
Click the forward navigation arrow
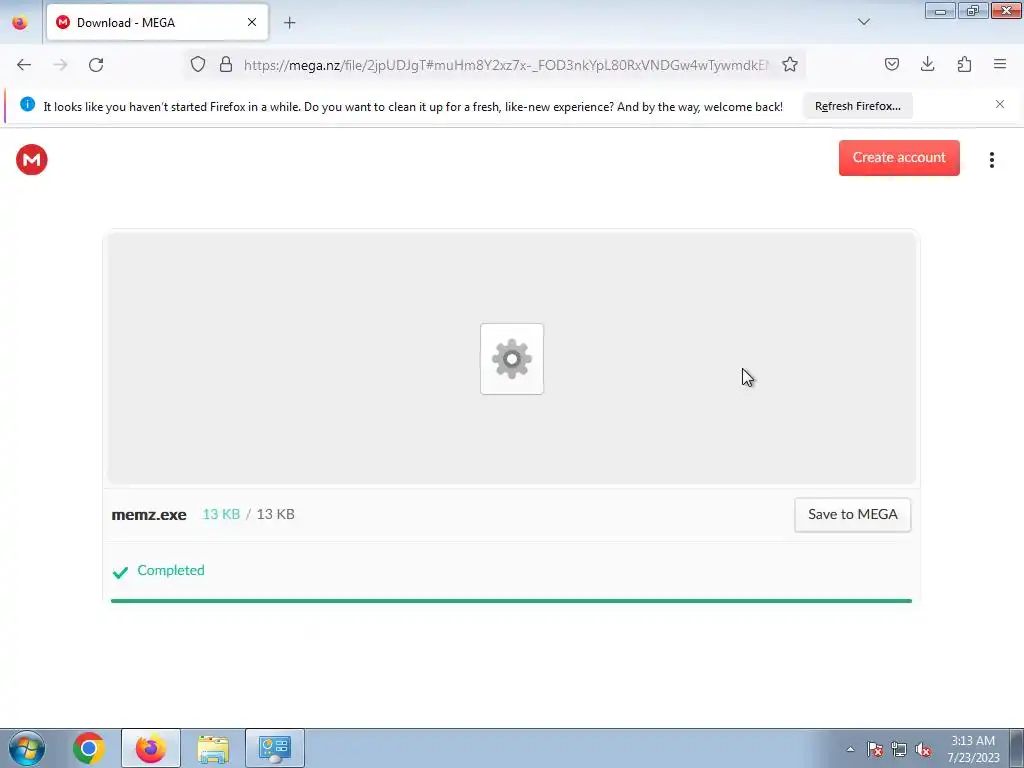[x=60, y=65]
